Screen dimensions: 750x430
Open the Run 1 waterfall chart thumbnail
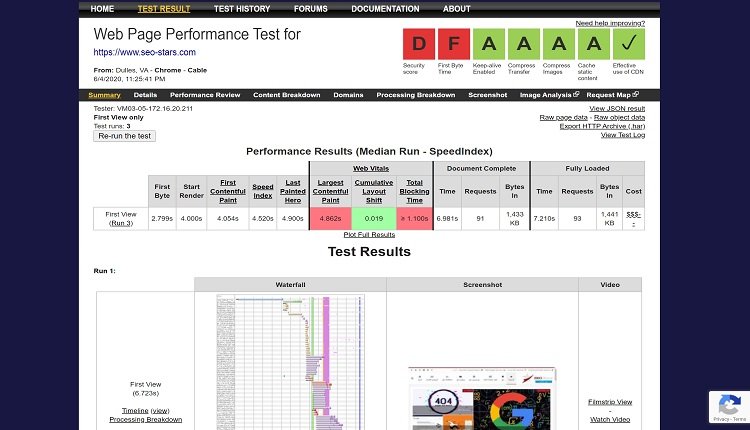290,362
